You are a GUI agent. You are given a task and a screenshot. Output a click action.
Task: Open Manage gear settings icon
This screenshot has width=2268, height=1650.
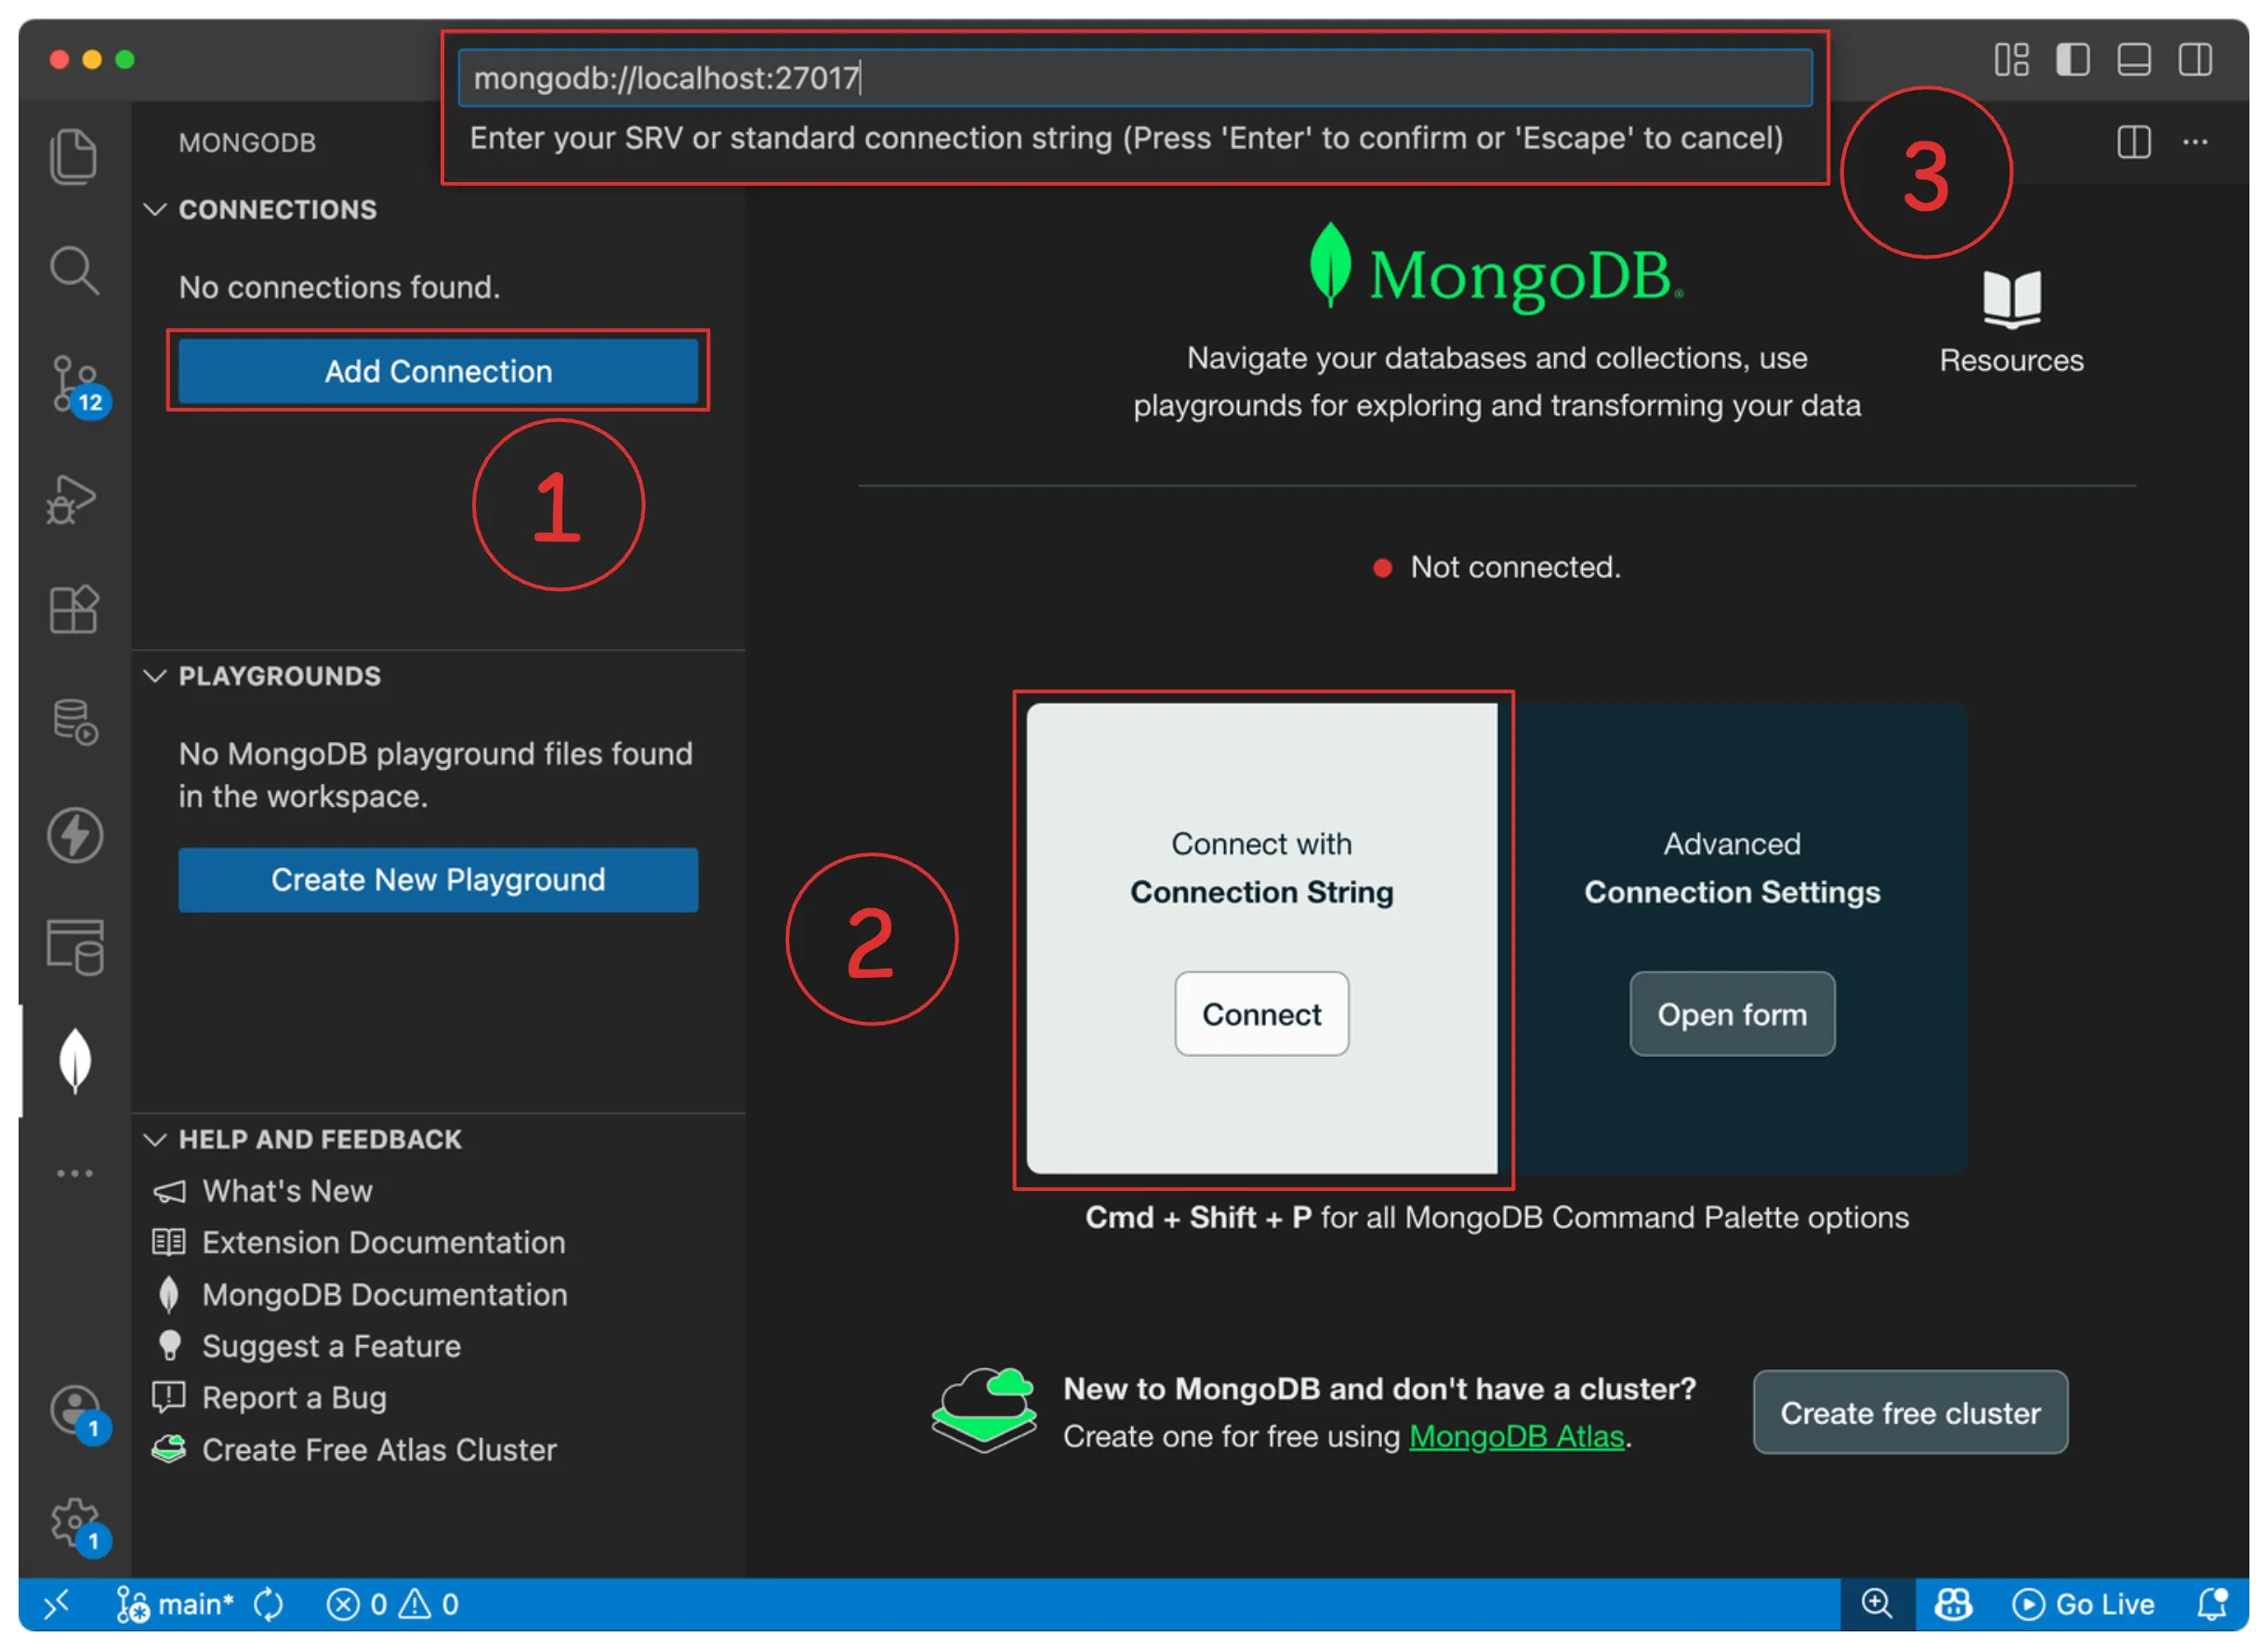pos(74,1522)
